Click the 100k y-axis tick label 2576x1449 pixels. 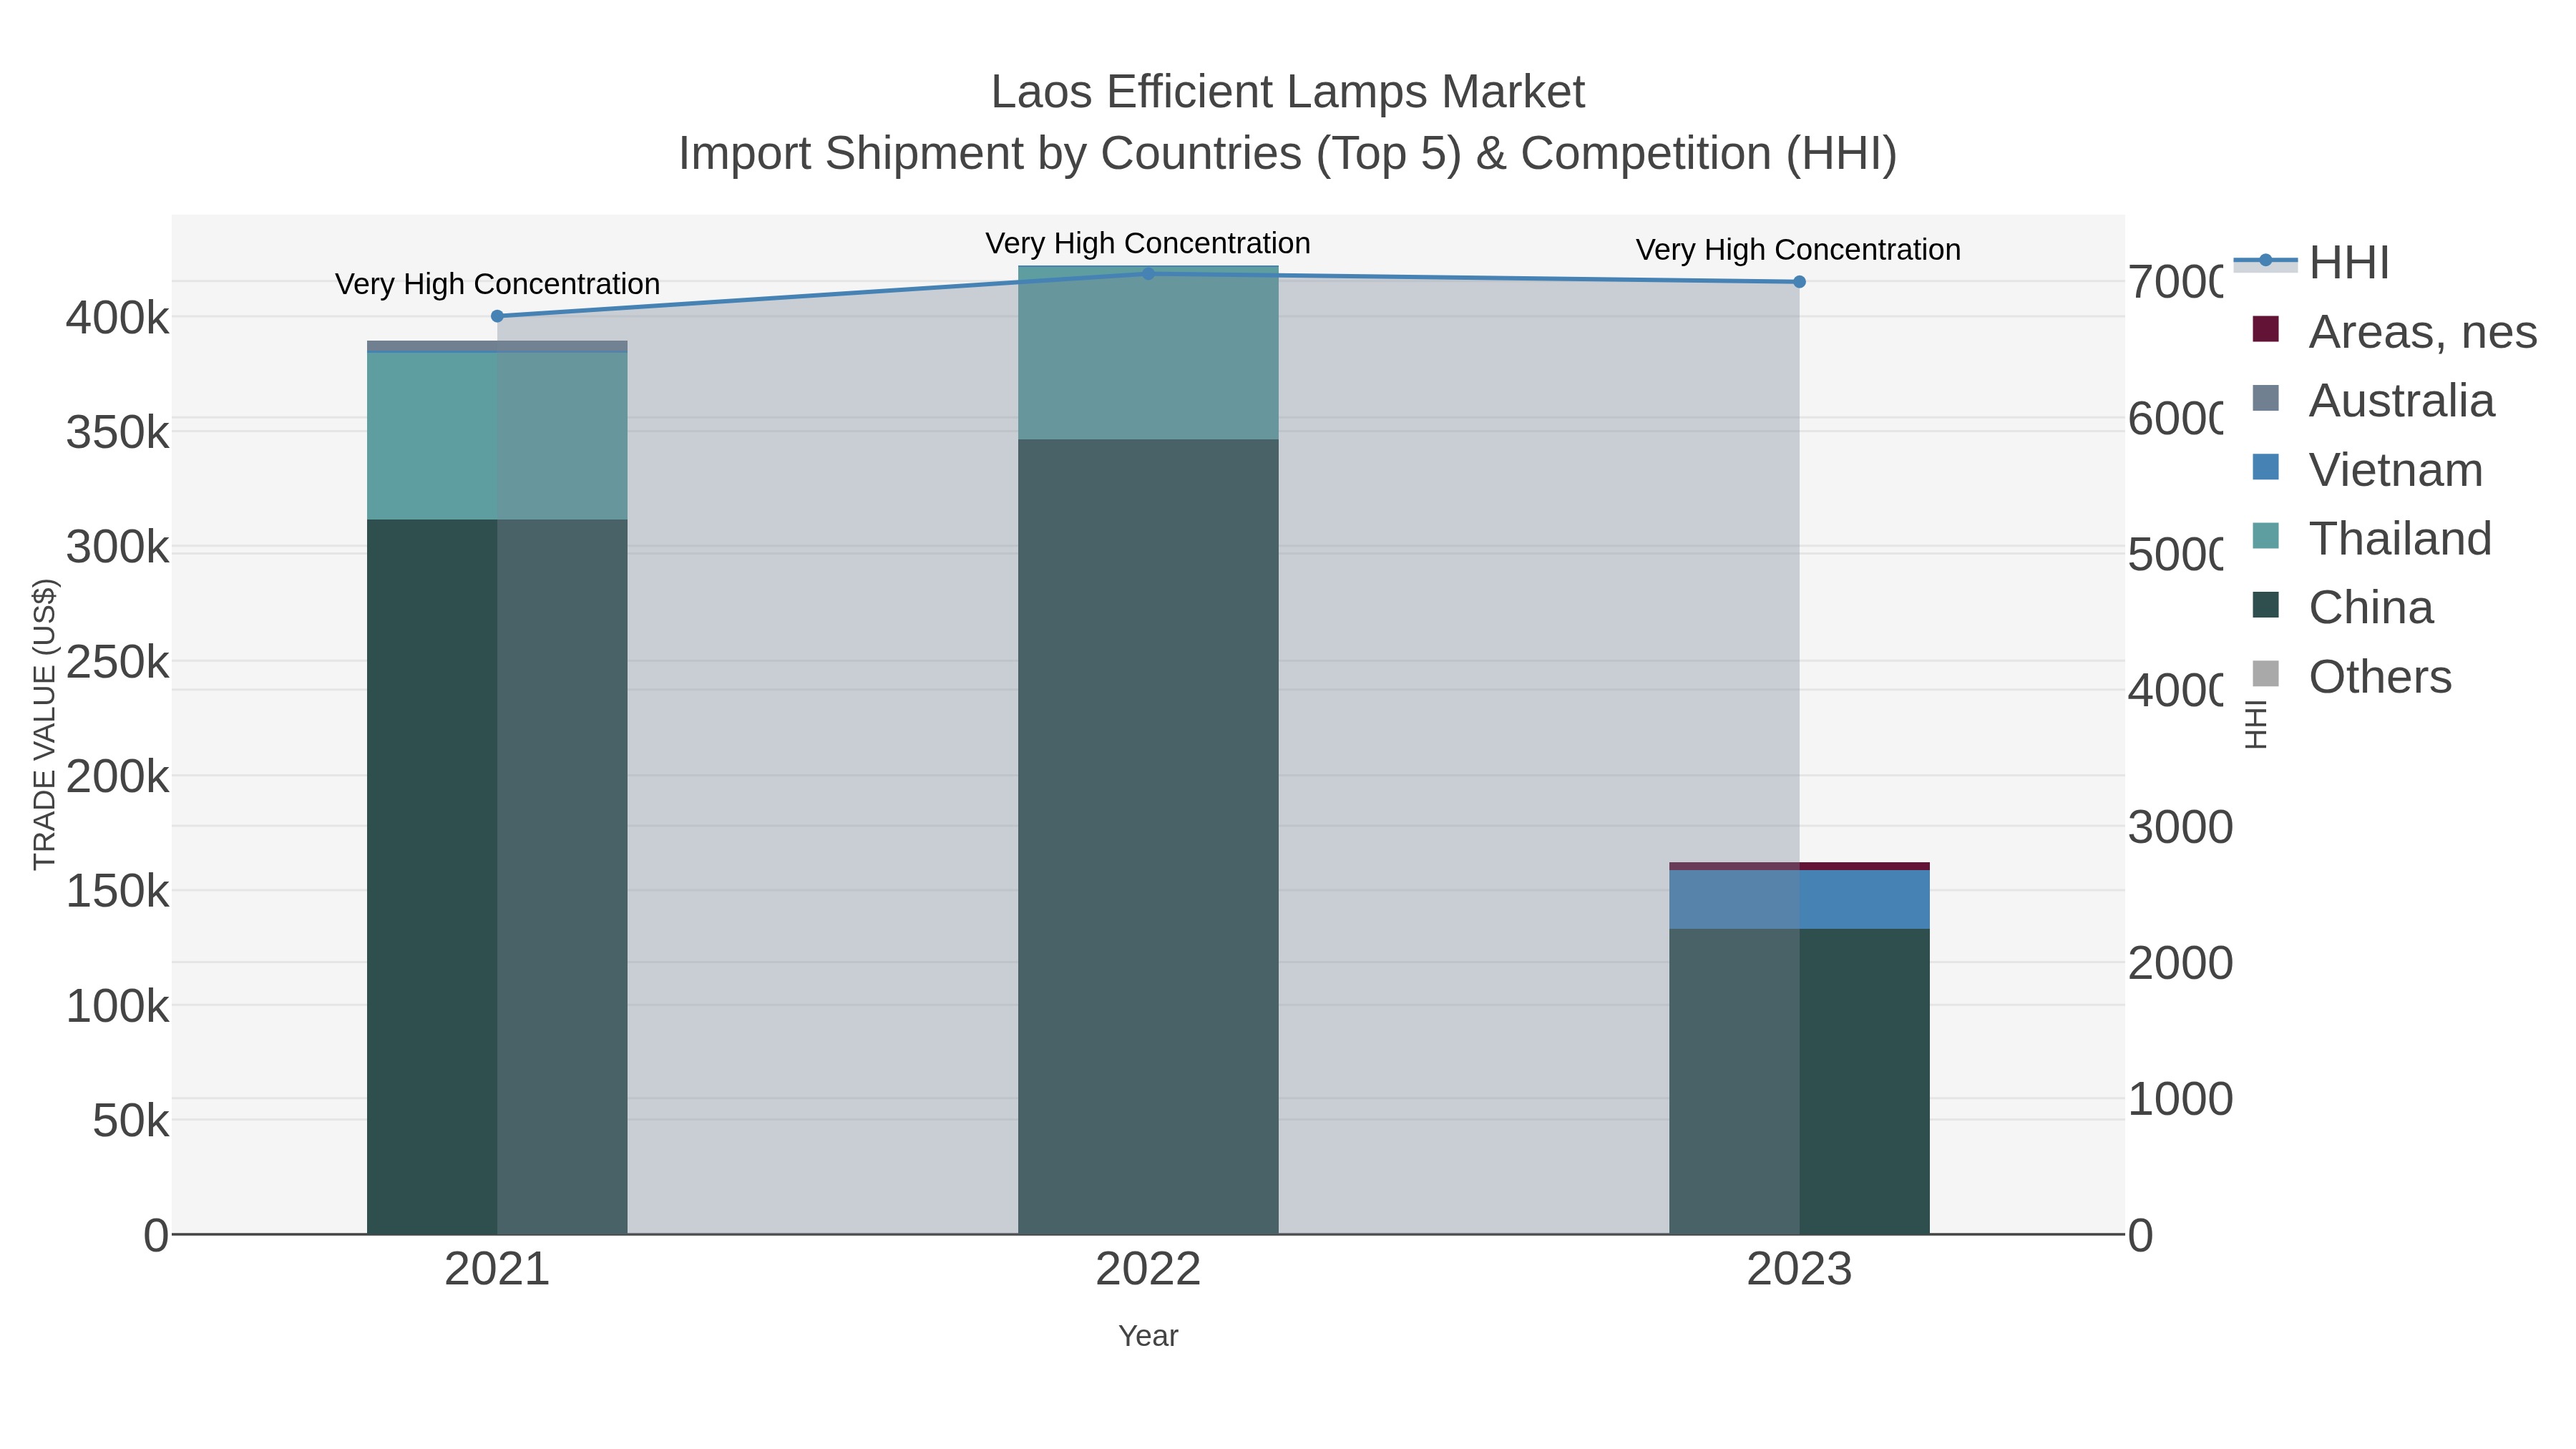(x=118, y=1006)
